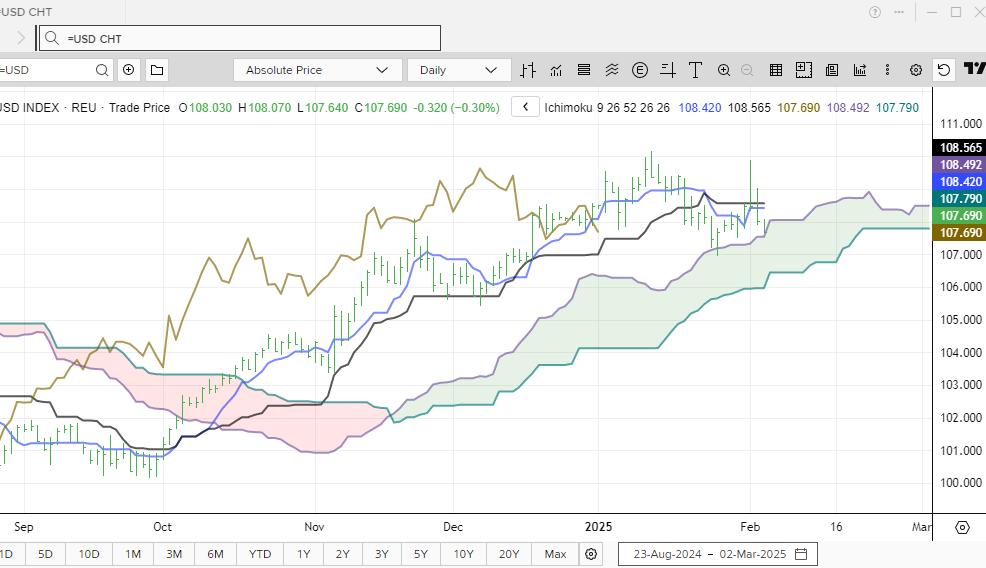Image resolution: width=986 pixels, height=568 pixels.
Task: Collapse the Ichimoku indicator legend arrow
Action: [x=525, y=107]
